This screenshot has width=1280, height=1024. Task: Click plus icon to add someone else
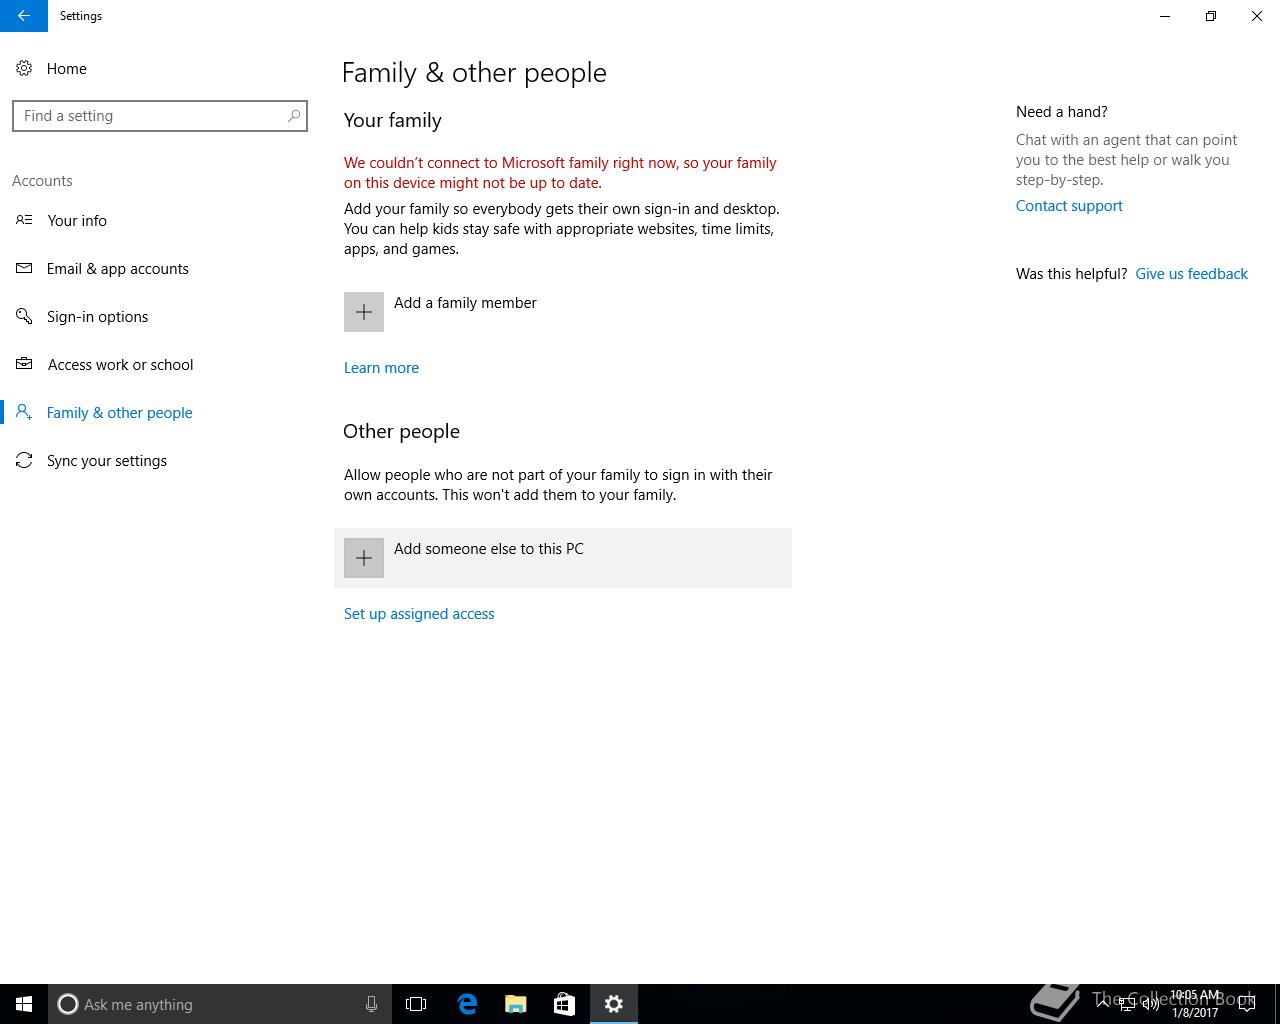point(364,558)
